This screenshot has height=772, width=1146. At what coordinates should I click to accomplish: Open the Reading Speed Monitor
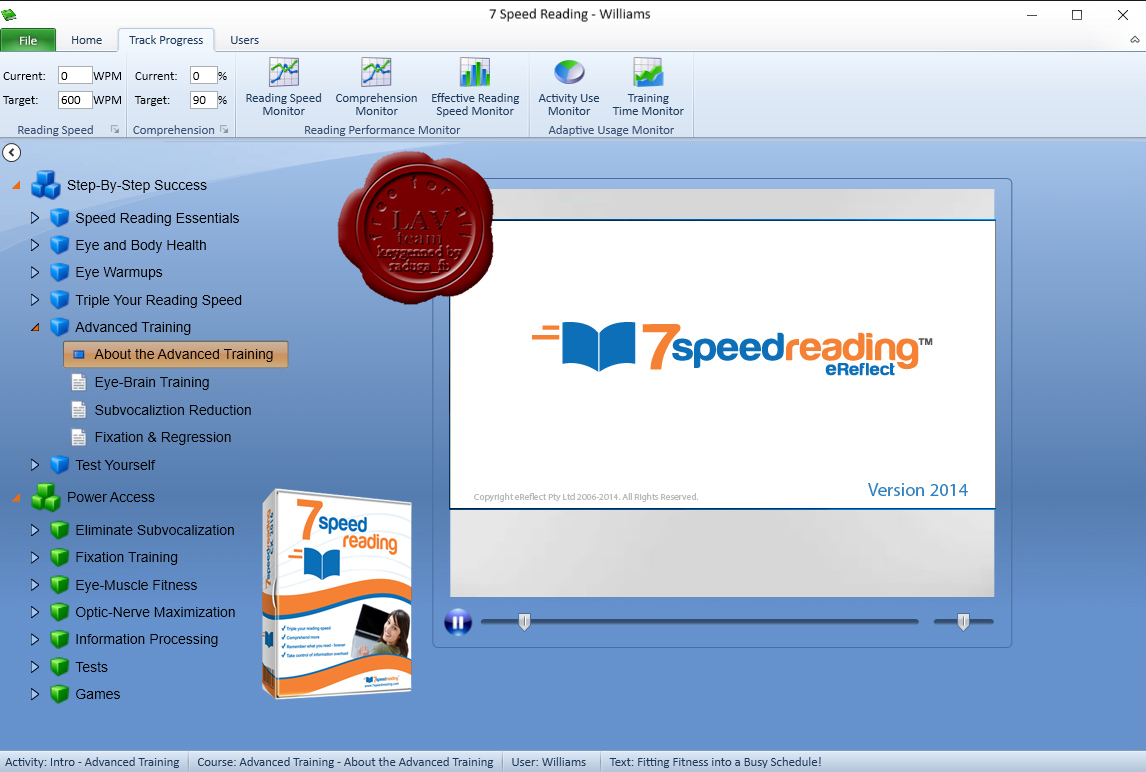pos(284,86)
